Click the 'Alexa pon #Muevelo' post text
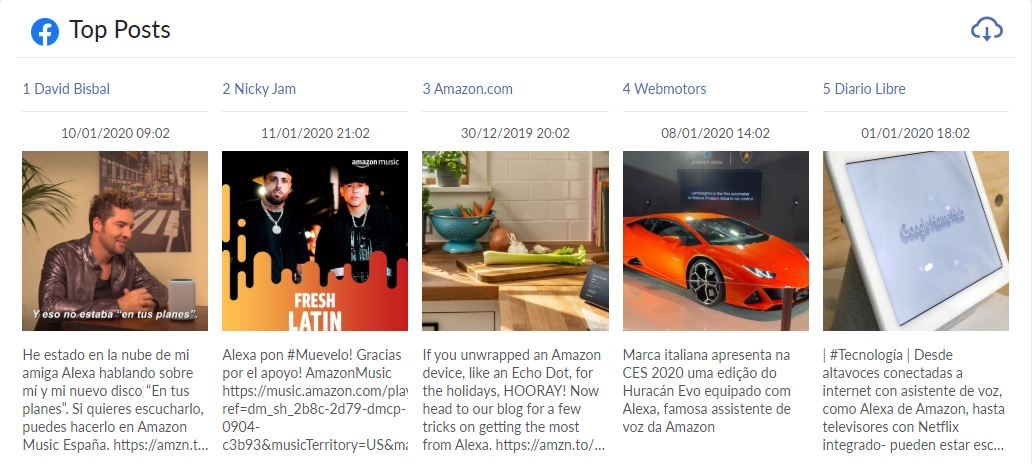Image resolution: width=1032 pixels, height=464 pixels. pos(315,400)
